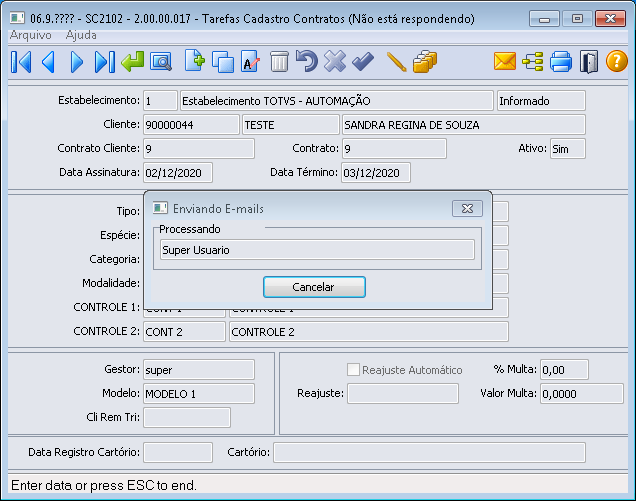The height and width of the screenshot is (501, 636).
Task: Click the envelope email icon
Action: pos(505,62)
